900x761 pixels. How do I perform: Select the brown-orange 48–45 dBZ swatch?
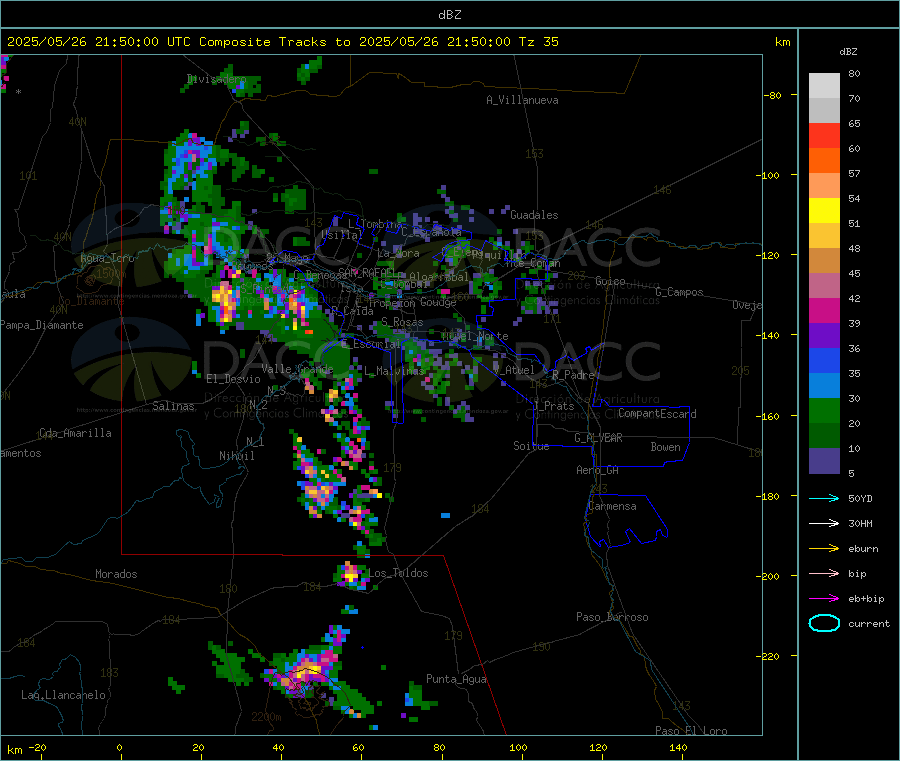pyautogui.click(x=824, y=261)
